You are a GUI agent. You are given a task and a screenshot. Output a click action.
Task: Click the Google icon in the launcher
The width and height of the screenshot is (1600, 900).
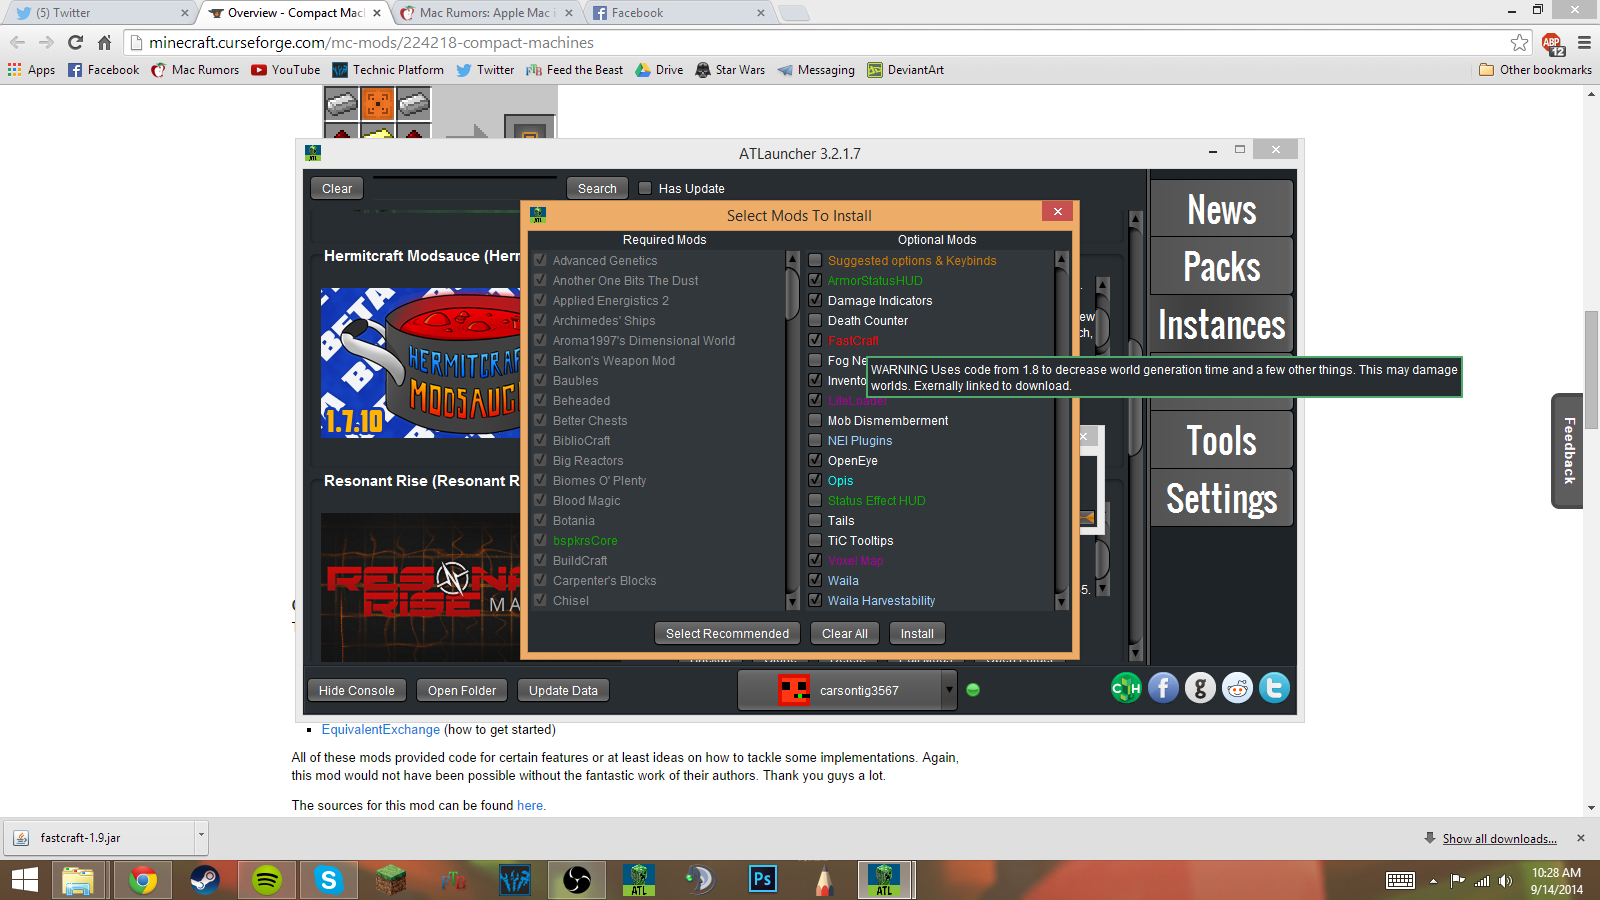tap(1200, 688)
